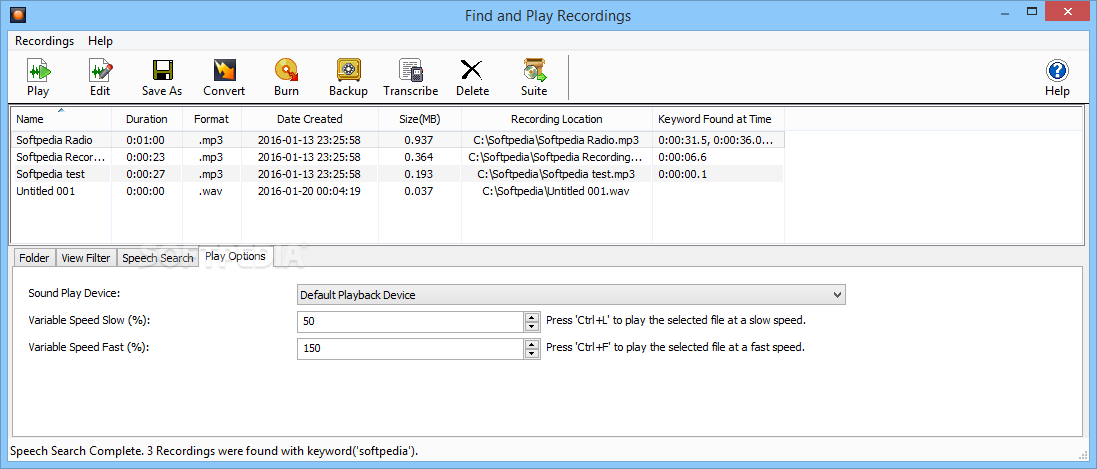Screen dimensions: 1097x469
Task: Select the Softpedia test recording
Action: [x=397, y=174]
